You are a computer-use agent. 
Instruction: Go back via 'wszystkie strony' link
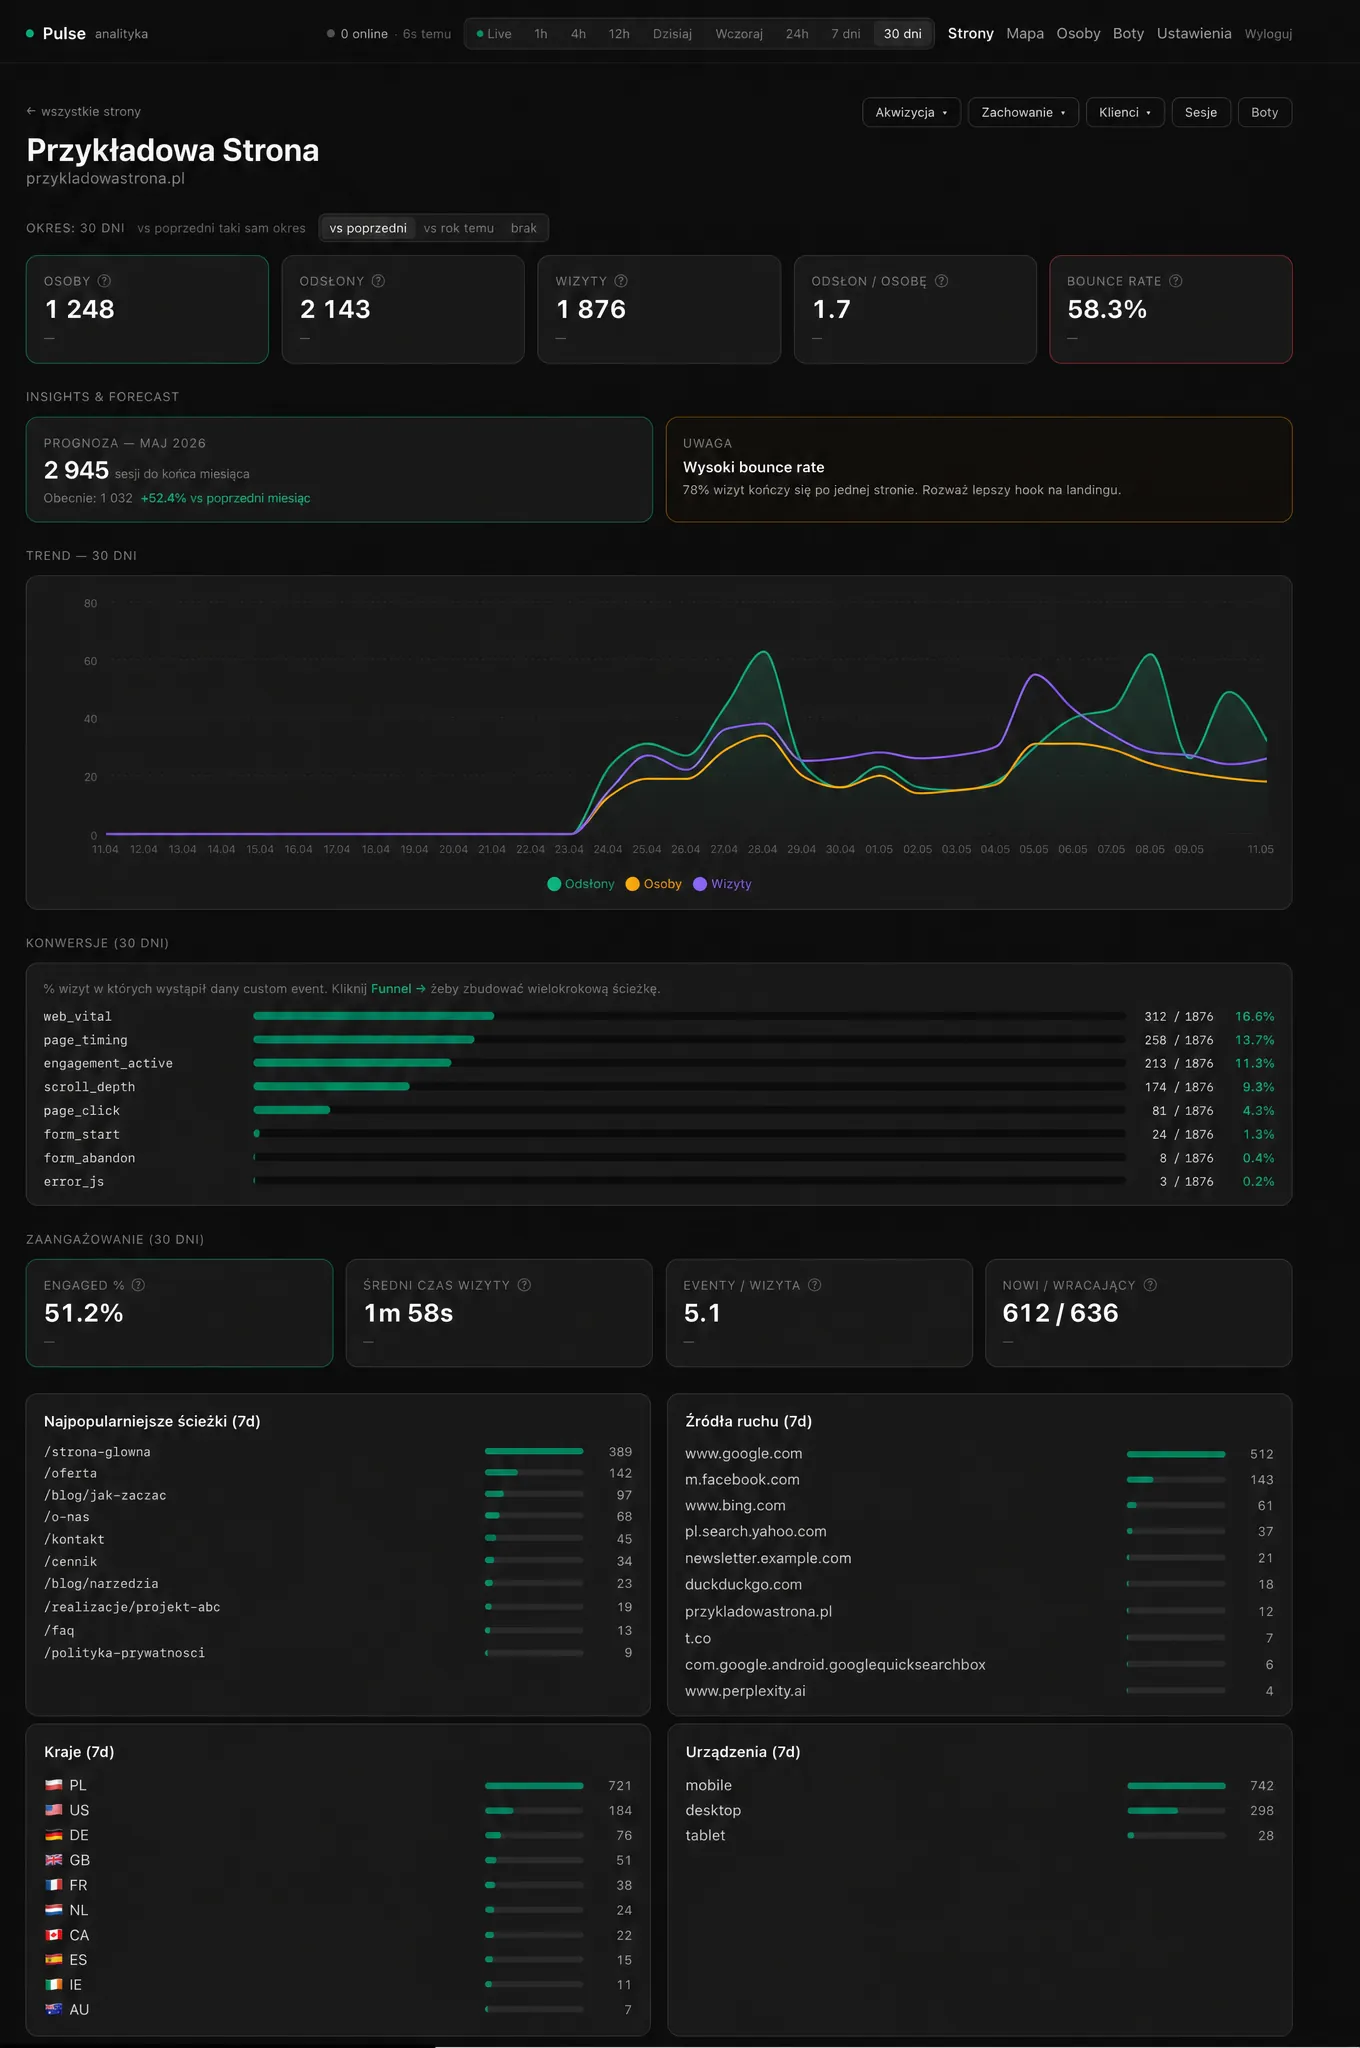click(x=84, y=111)
